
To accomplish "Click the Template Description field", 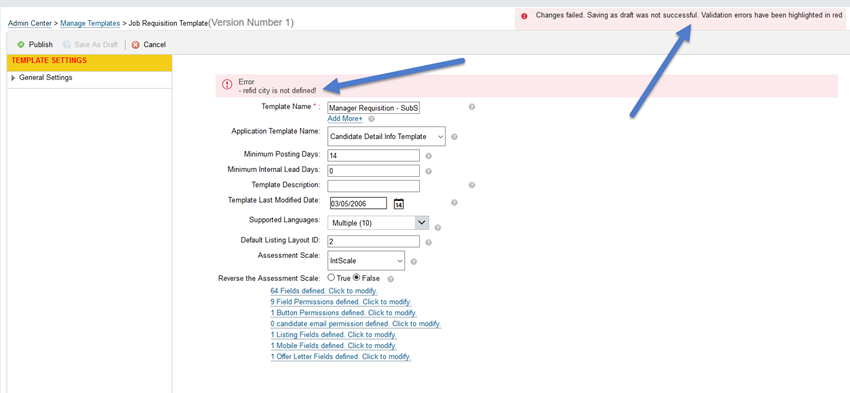I will click(374, 186).
